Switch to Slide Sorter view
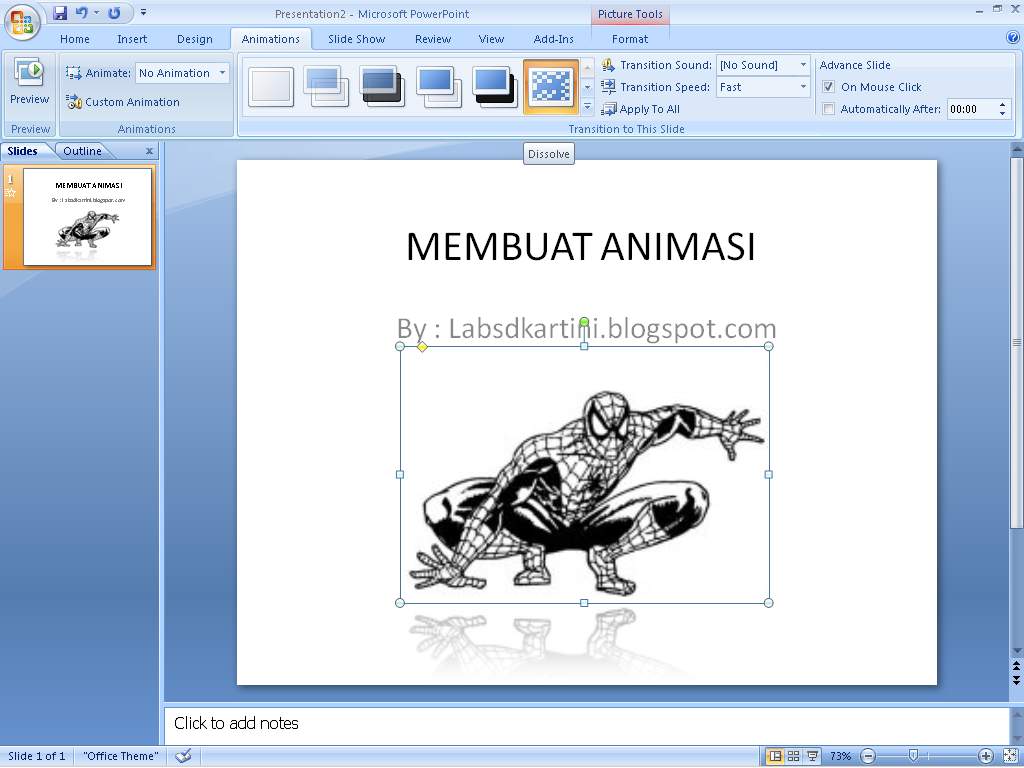Screen dimensions: 1024x768 pos(793,756)
